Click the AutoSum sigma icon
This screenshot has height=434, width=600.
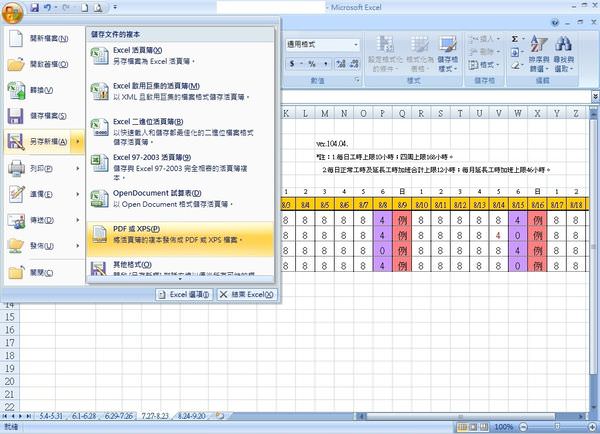tap(515, 39)
